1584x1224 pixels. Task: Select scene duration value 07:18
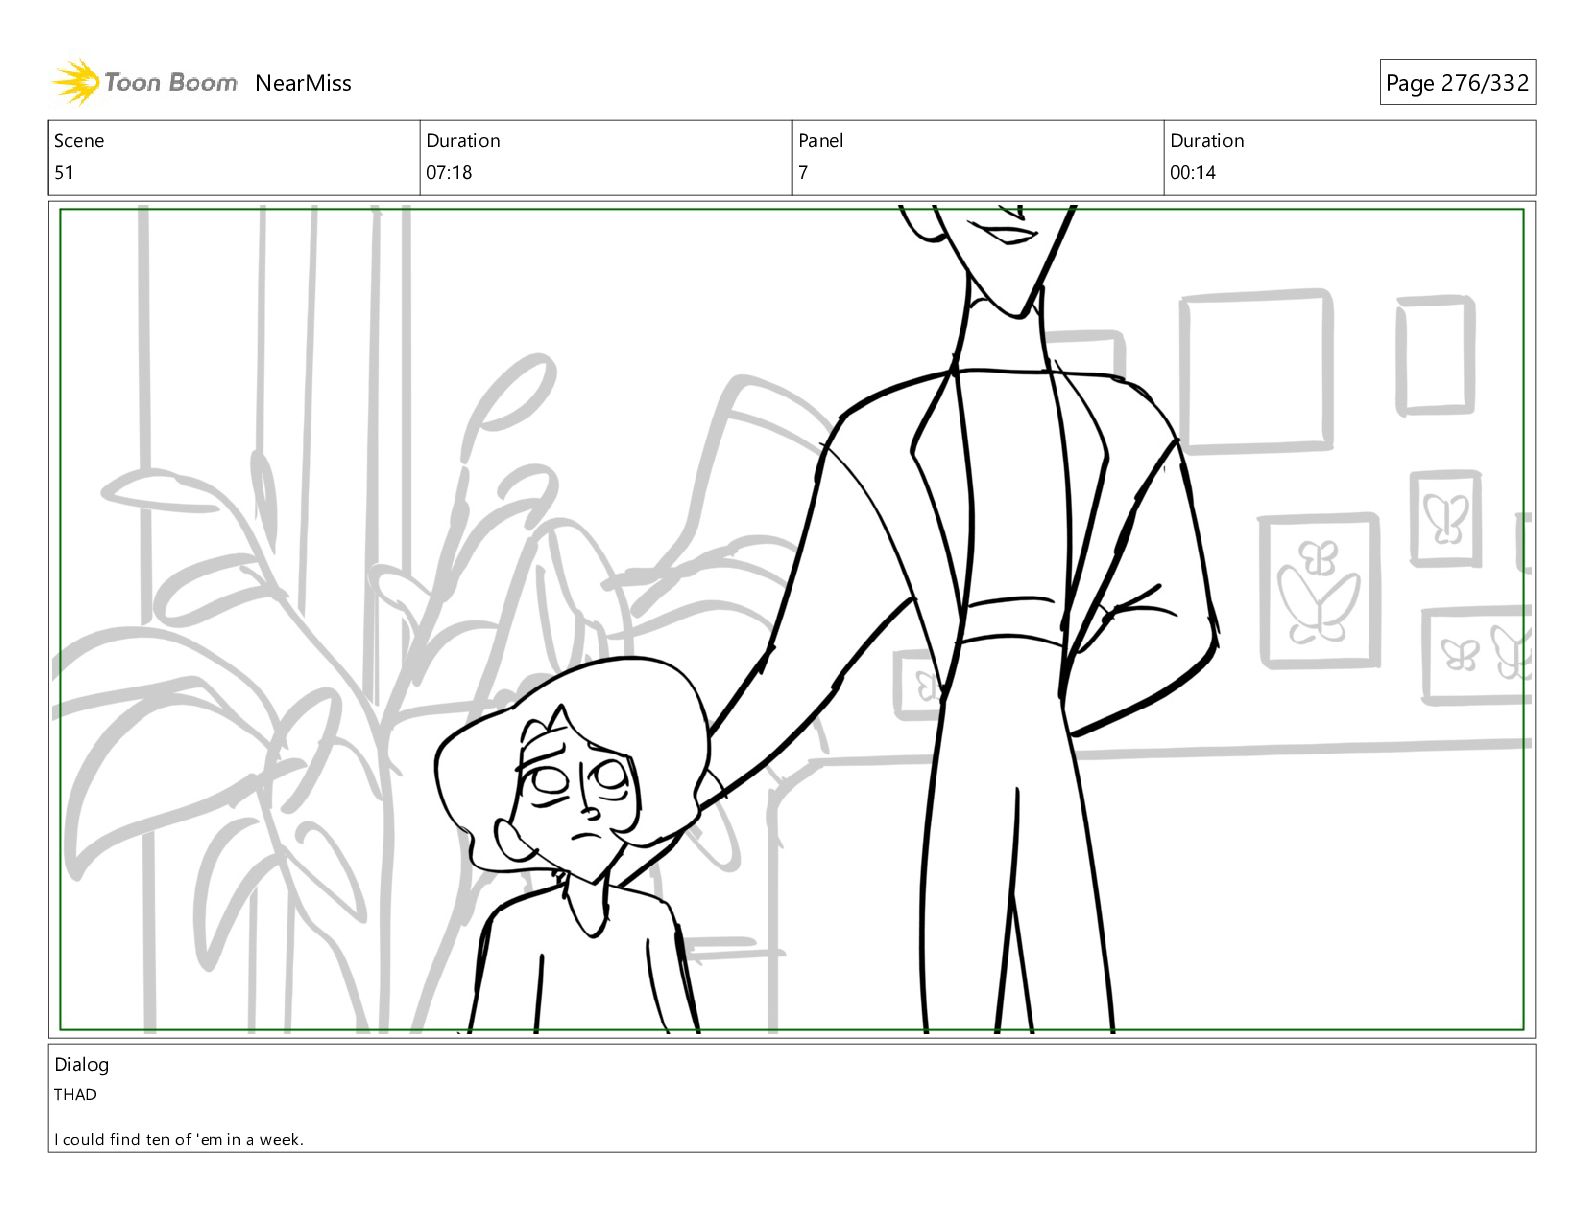[449, 172]
